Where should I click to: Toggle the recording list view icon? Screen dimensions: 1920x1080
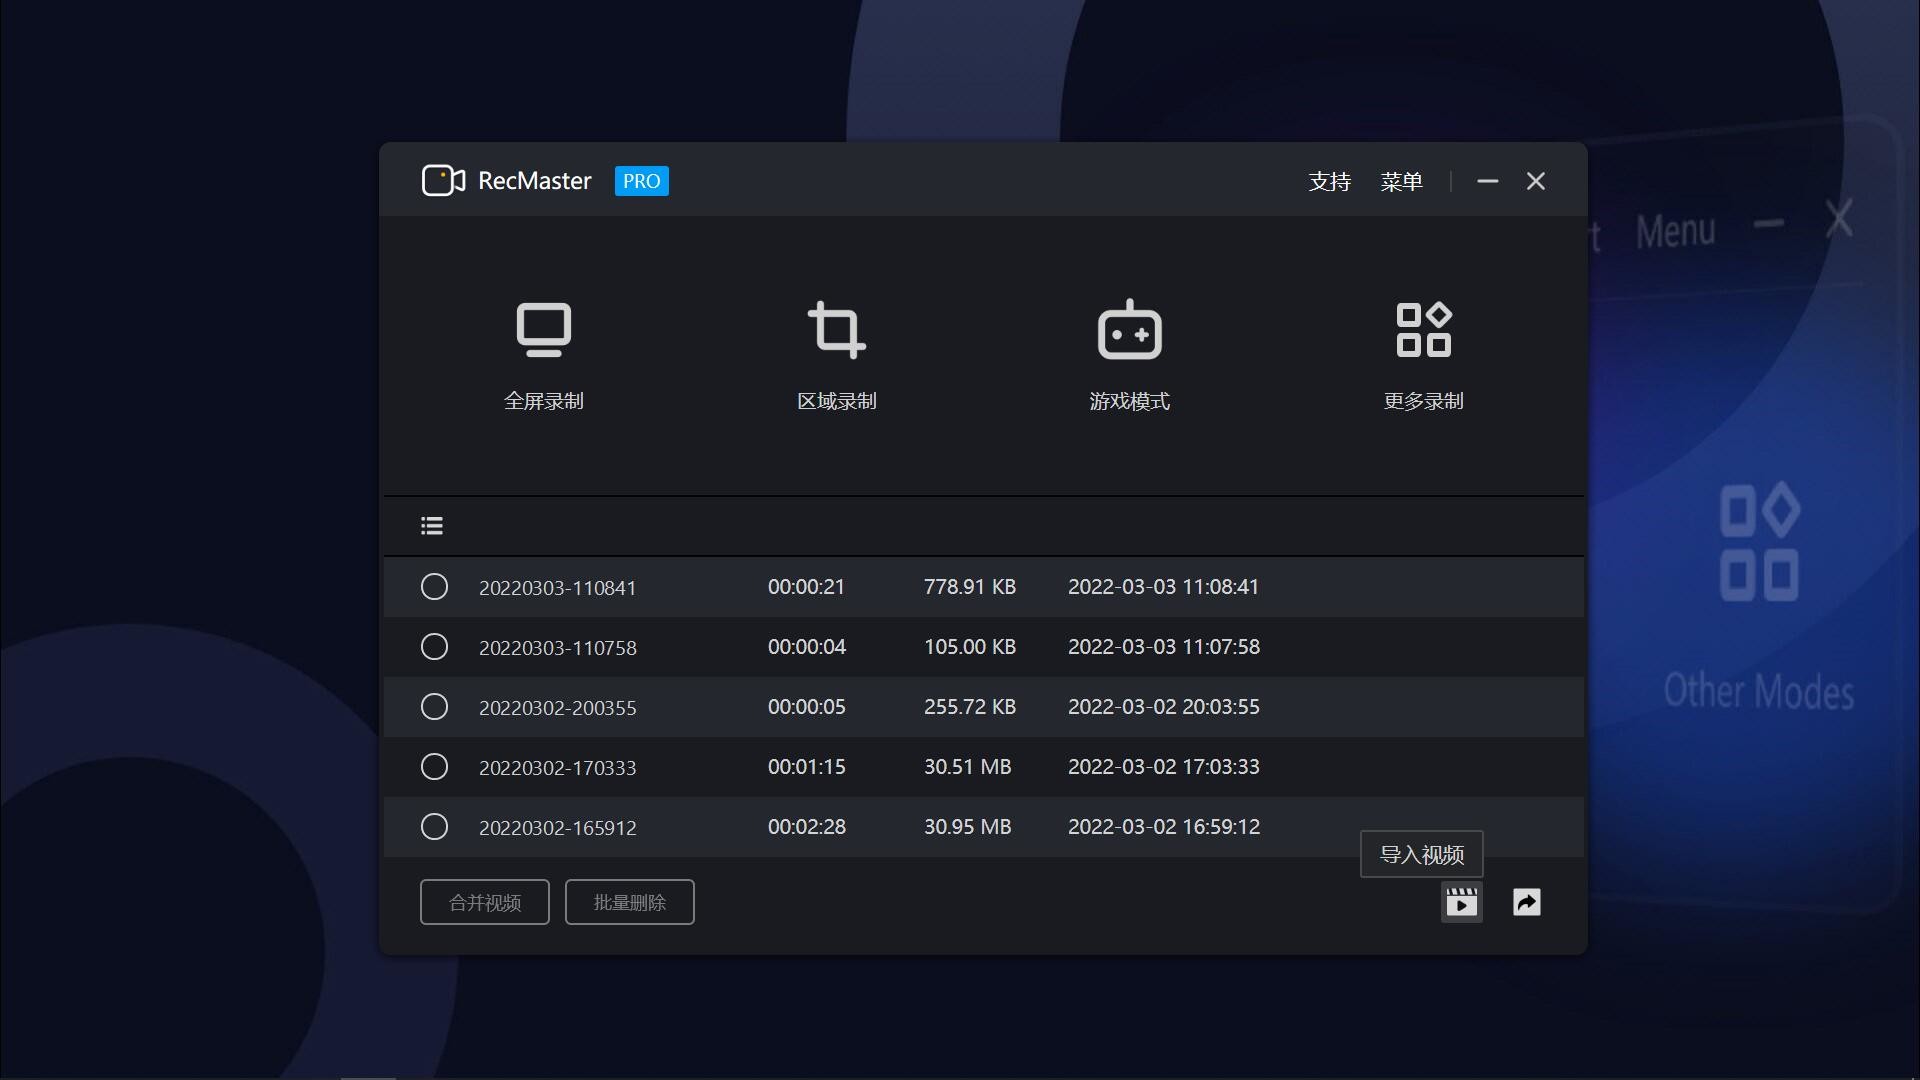tap(432, 526)
